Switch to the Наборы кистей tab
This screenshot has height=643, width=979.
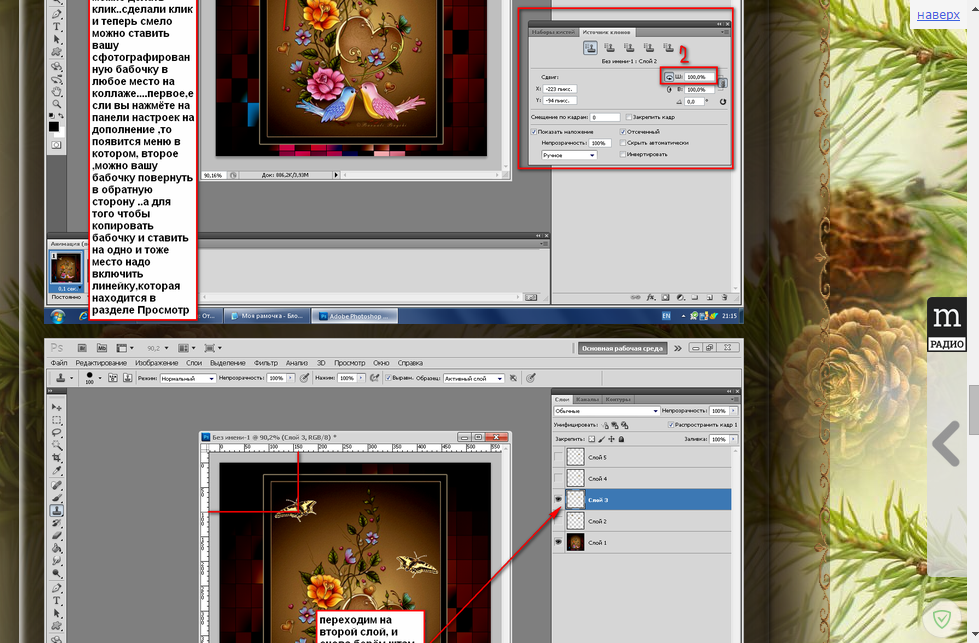coord(553,32)
